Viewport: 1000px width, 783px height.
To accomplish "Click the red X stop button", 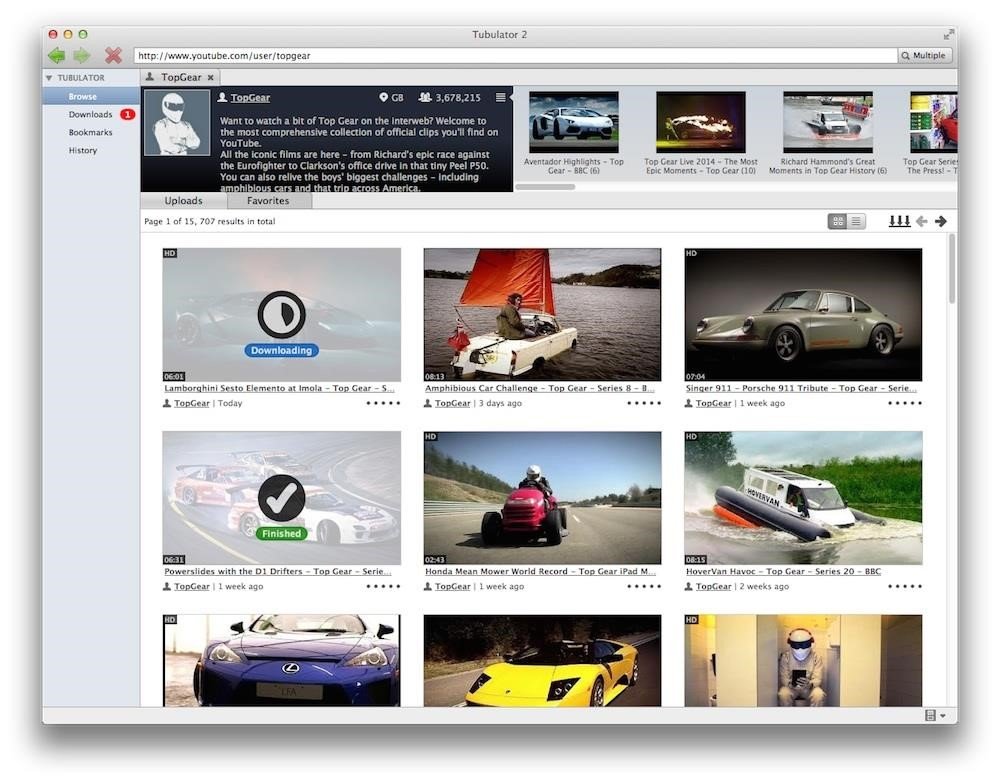I will (x=114, y=55).
